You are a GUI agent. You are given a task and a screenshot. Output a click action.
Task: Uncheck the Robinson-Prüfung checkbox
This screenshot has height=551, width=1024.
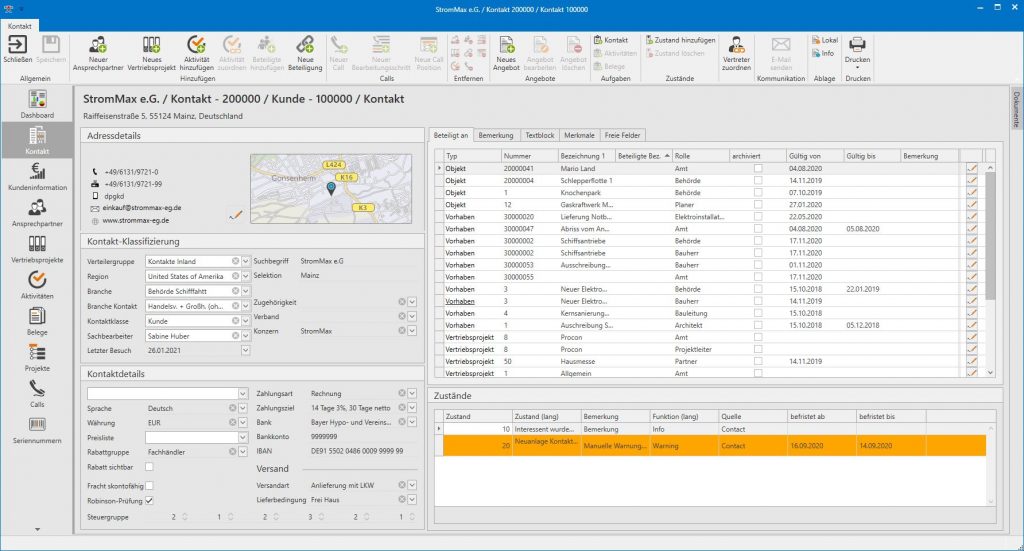tap(149, 500)
